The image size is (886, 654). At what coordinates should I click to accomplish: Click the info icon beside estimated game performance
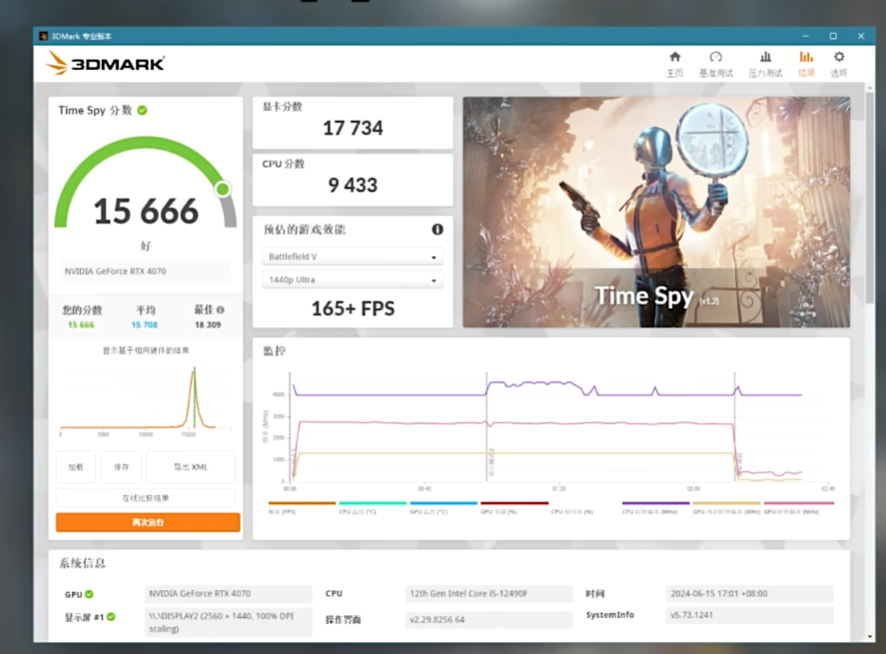pyautogui.click(x=437, y=230)
